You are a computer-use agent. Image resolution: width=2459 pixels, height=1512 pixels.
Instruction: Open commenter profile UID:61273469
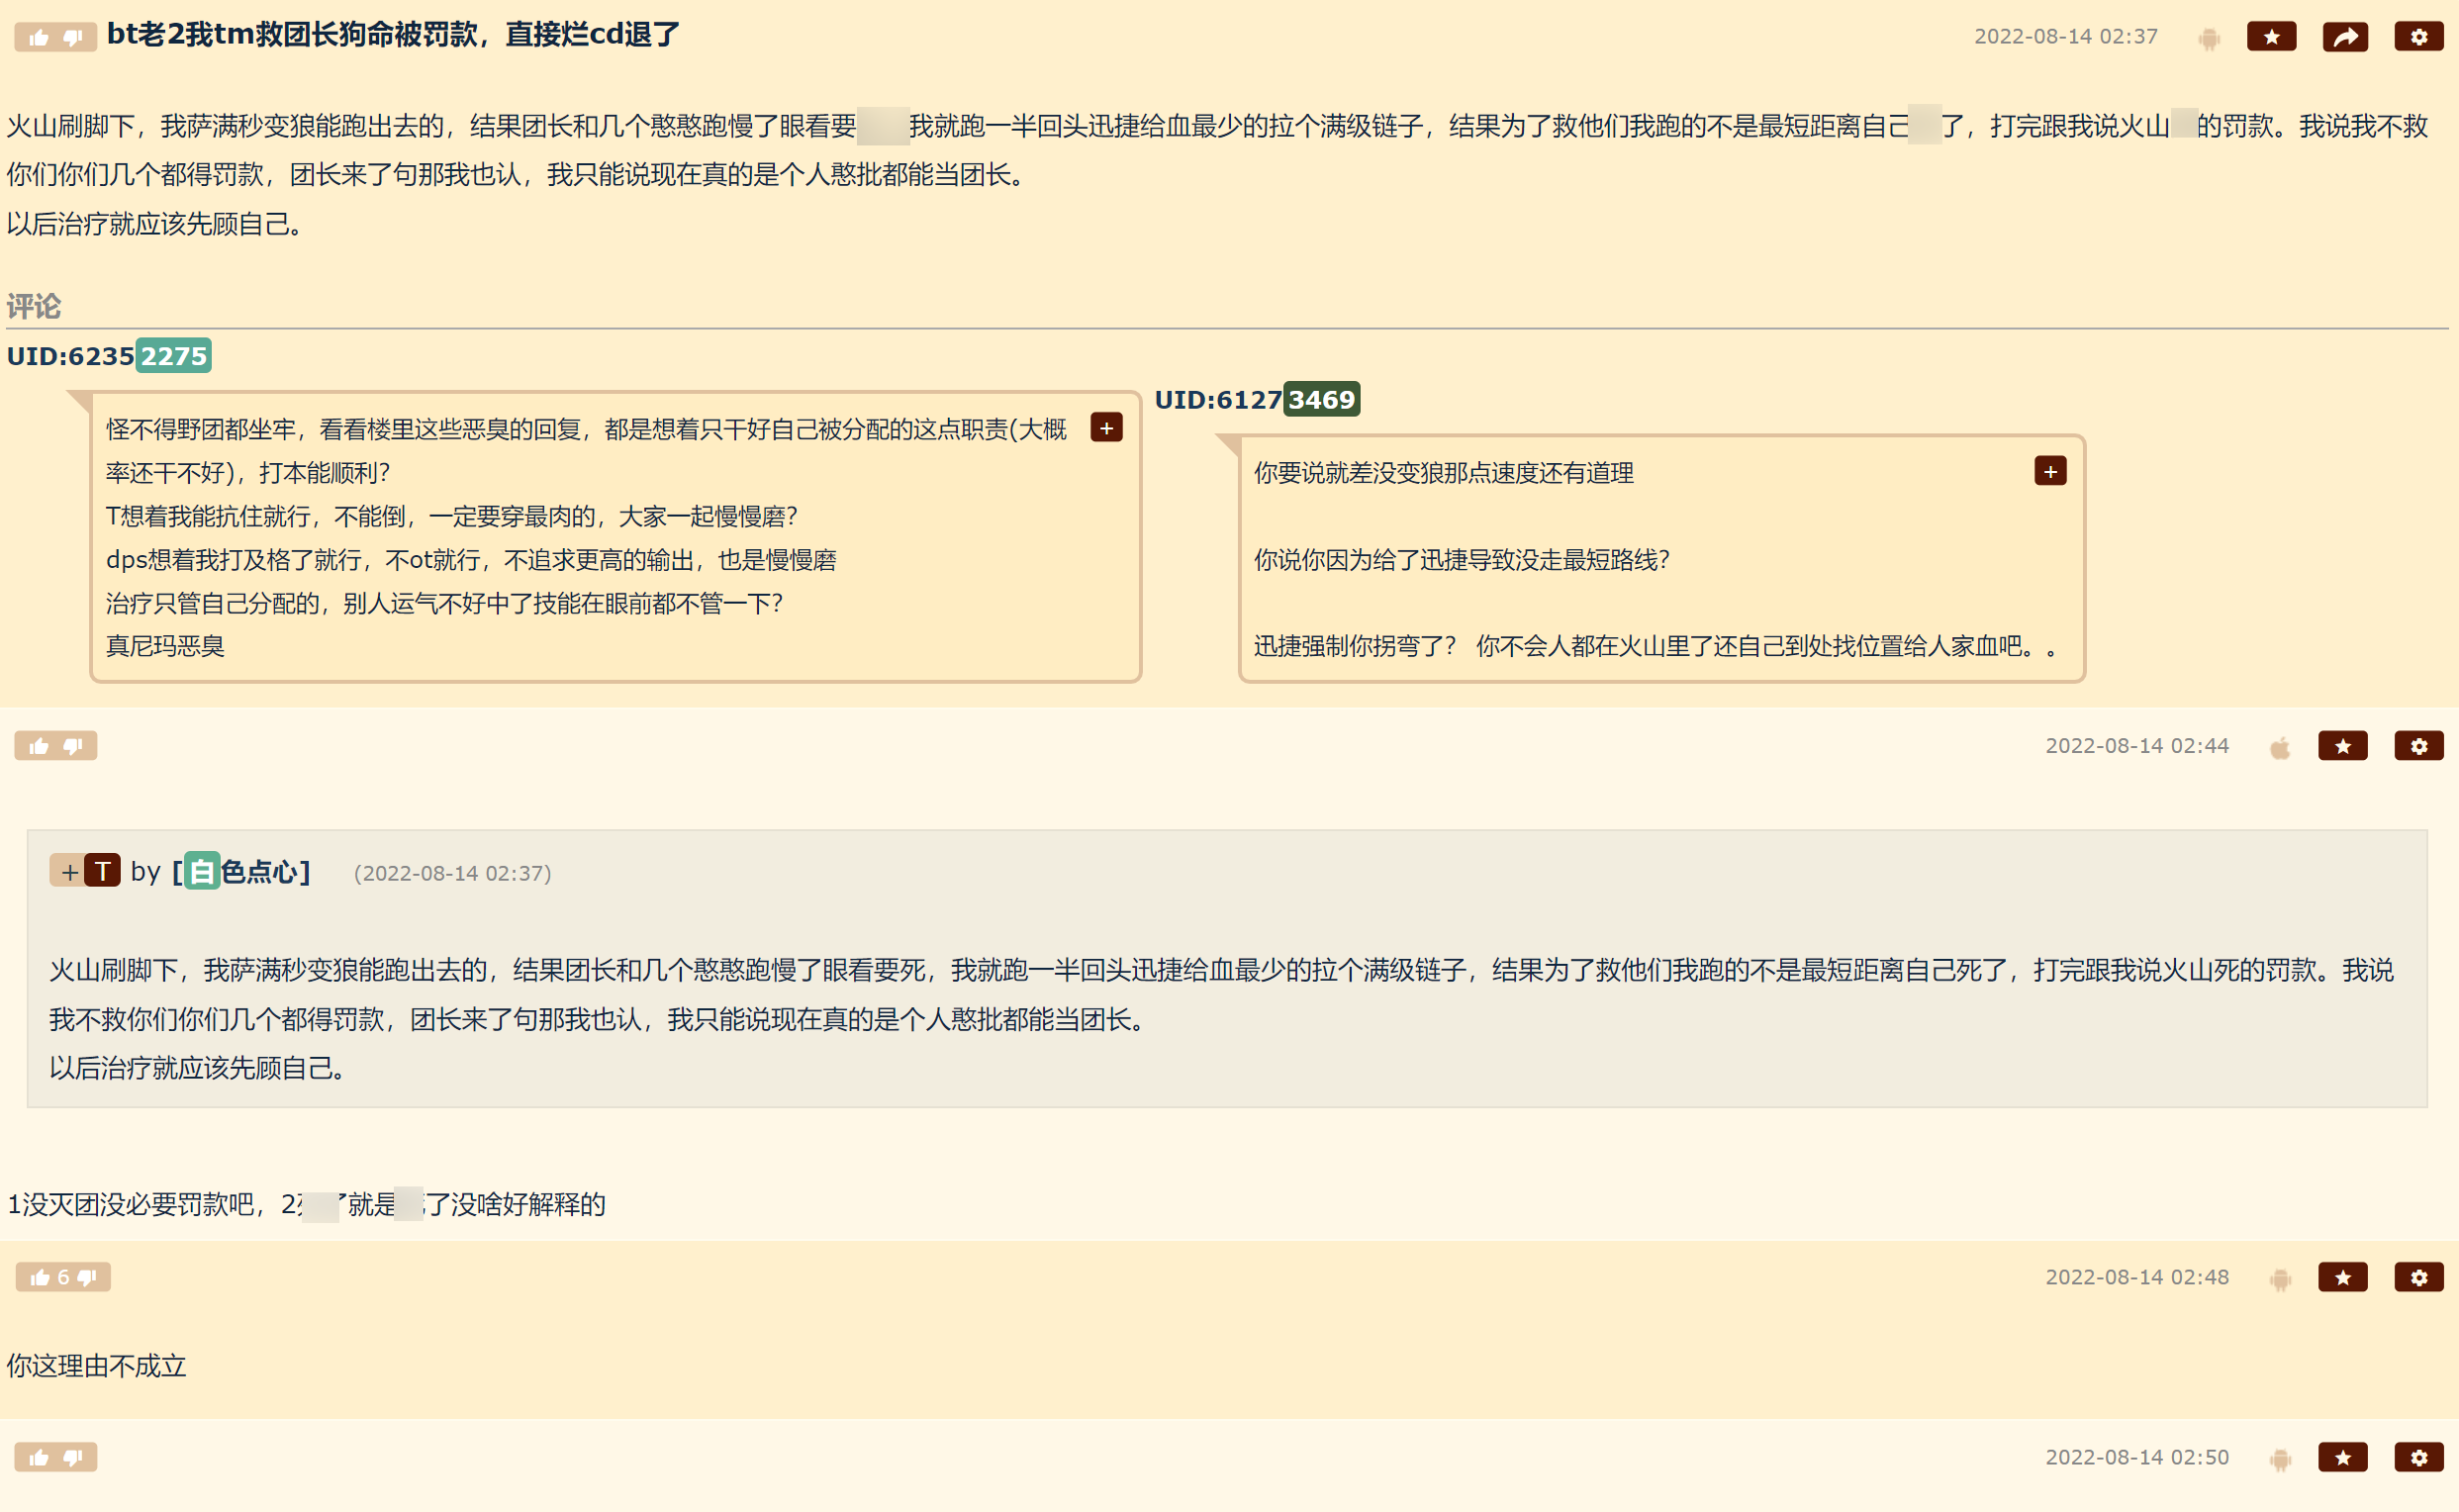(1257, 399)
